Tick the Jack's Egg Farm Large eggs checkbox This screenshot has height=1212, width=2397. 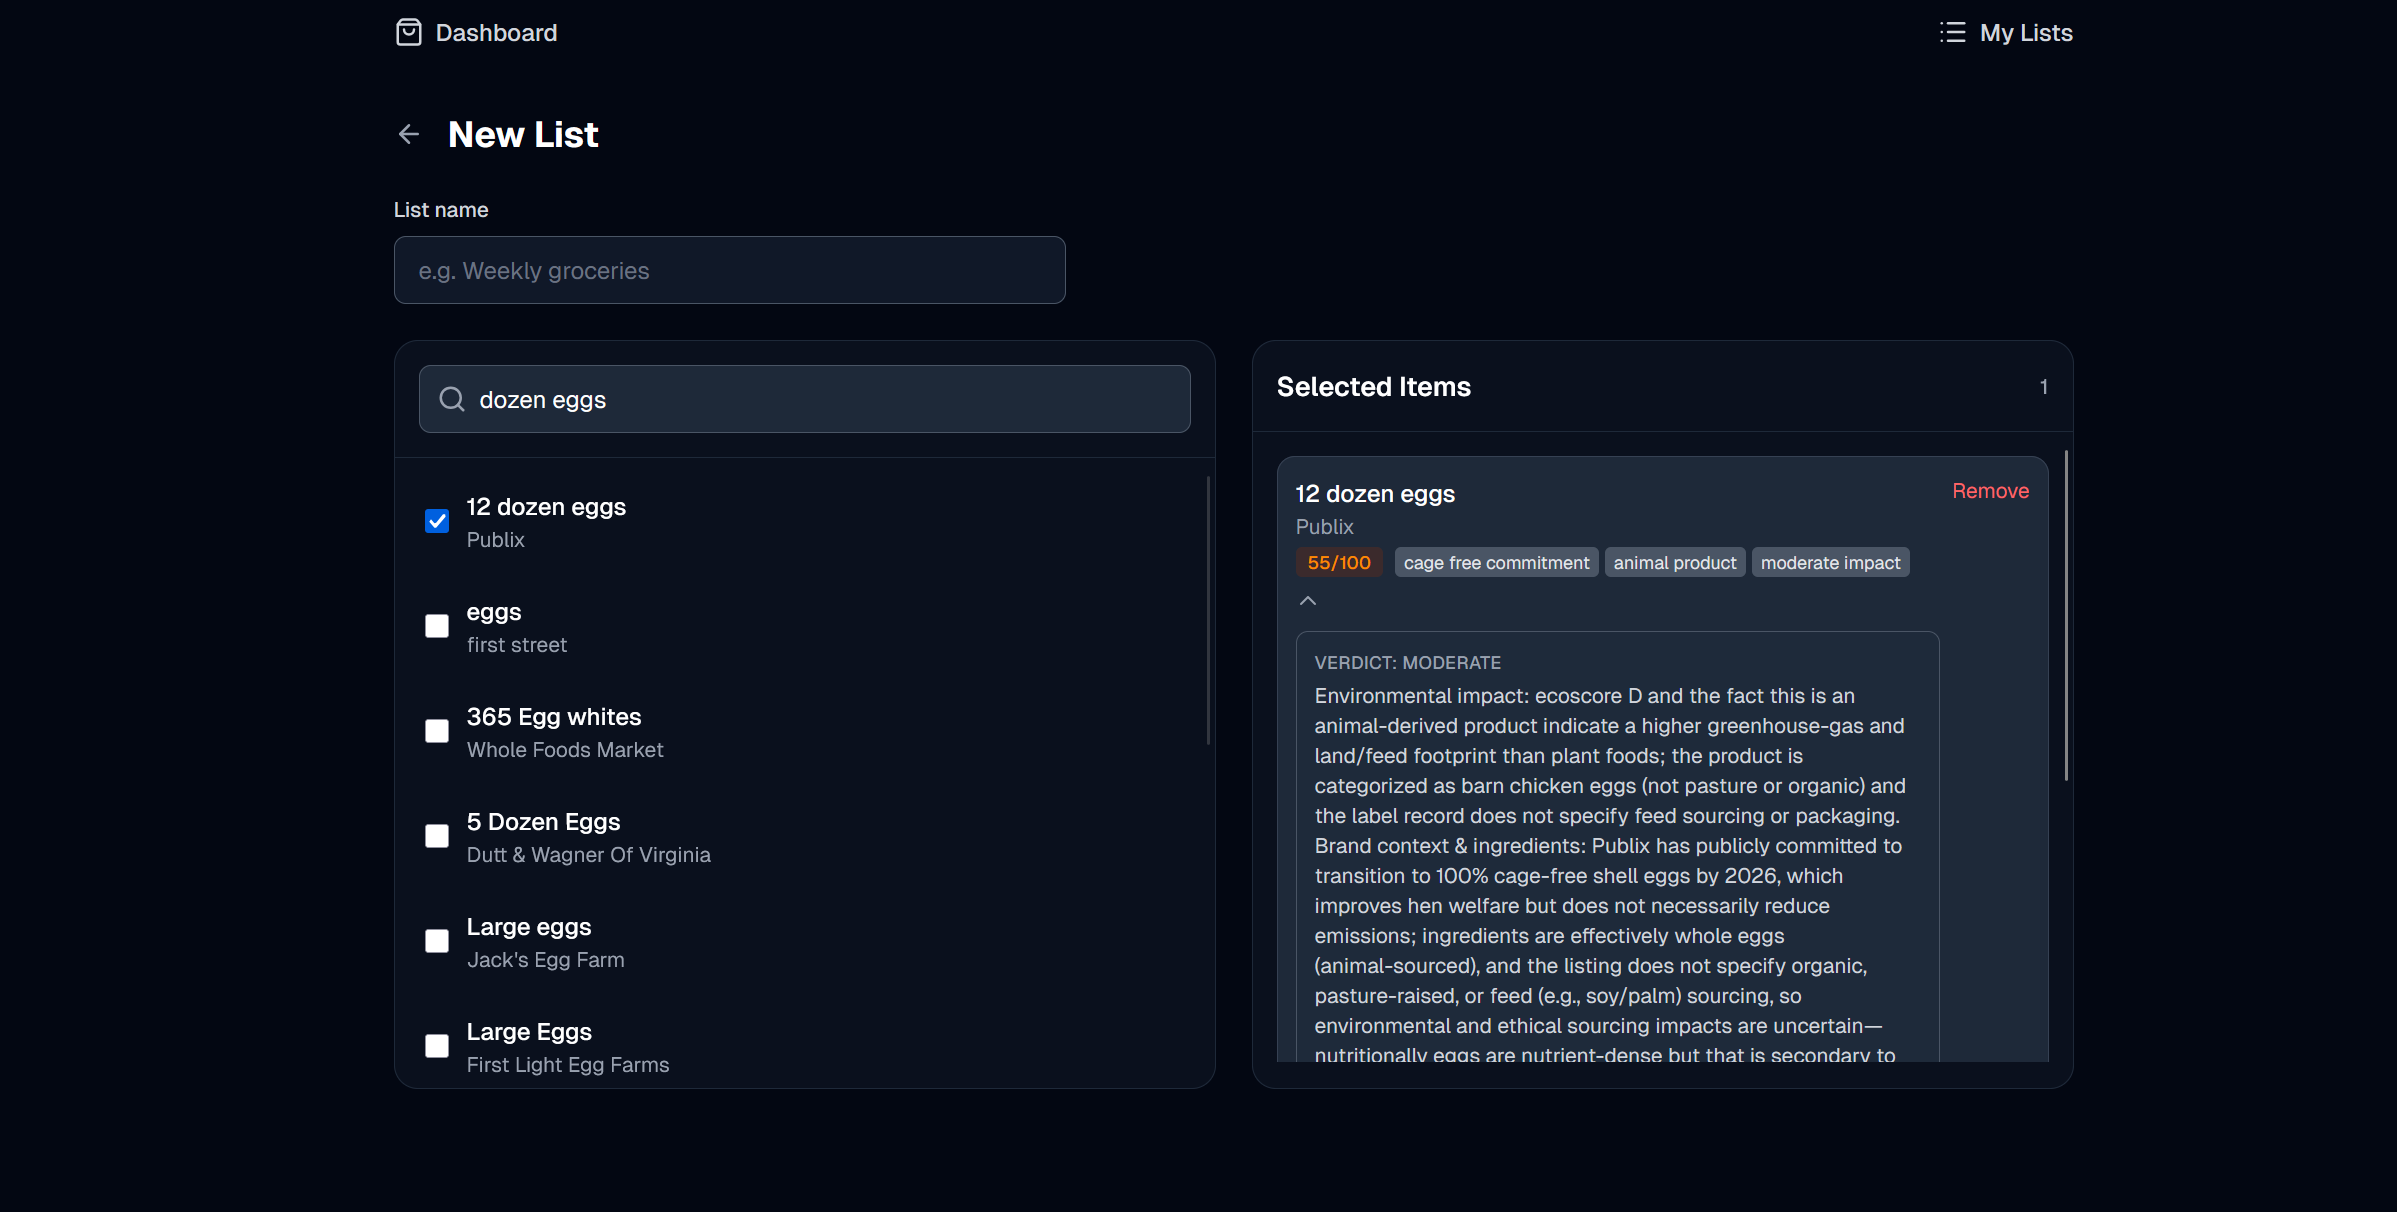coord(437,941)
